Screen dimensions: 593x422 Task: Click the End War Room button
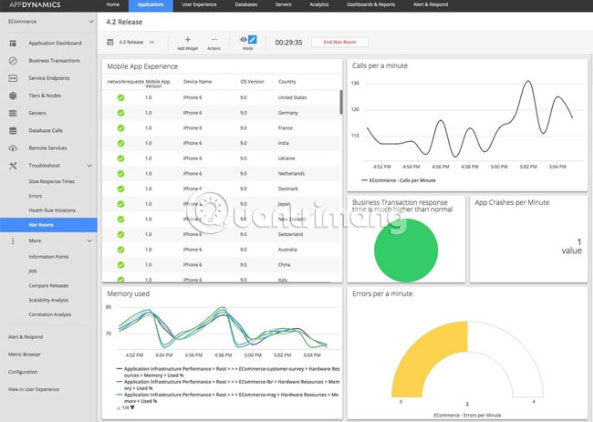click(x=340, y=42)
